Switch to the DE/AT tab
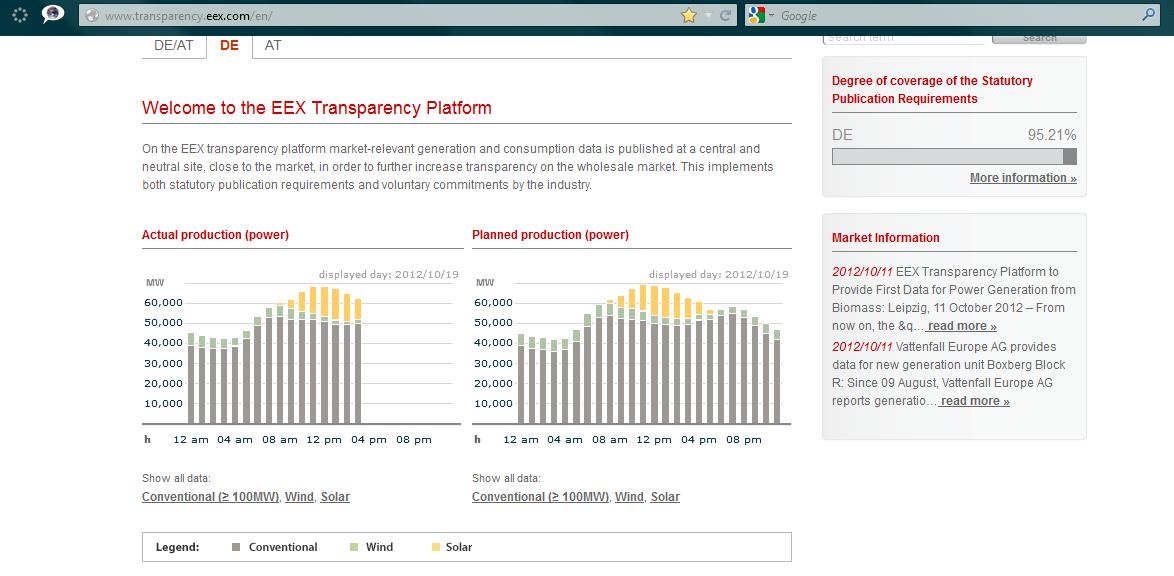Screen dimensions: 1174x576 (x=174, y=45)
